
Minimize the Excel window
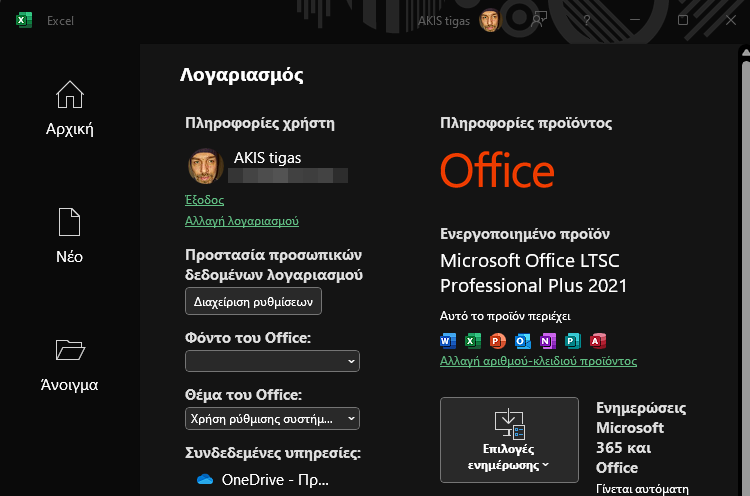pyautogui.click(x=635, y=20)
